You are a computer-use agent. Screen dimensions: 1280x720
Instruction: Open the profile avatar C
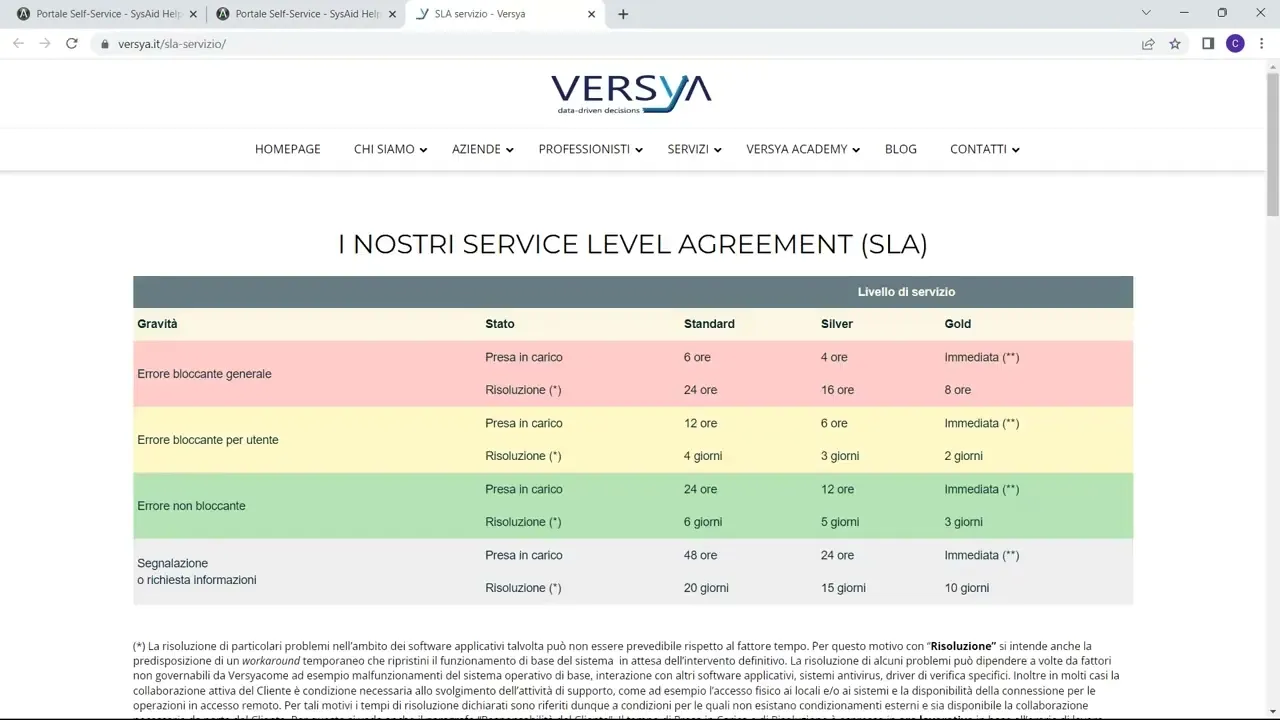click(1235, 44)
